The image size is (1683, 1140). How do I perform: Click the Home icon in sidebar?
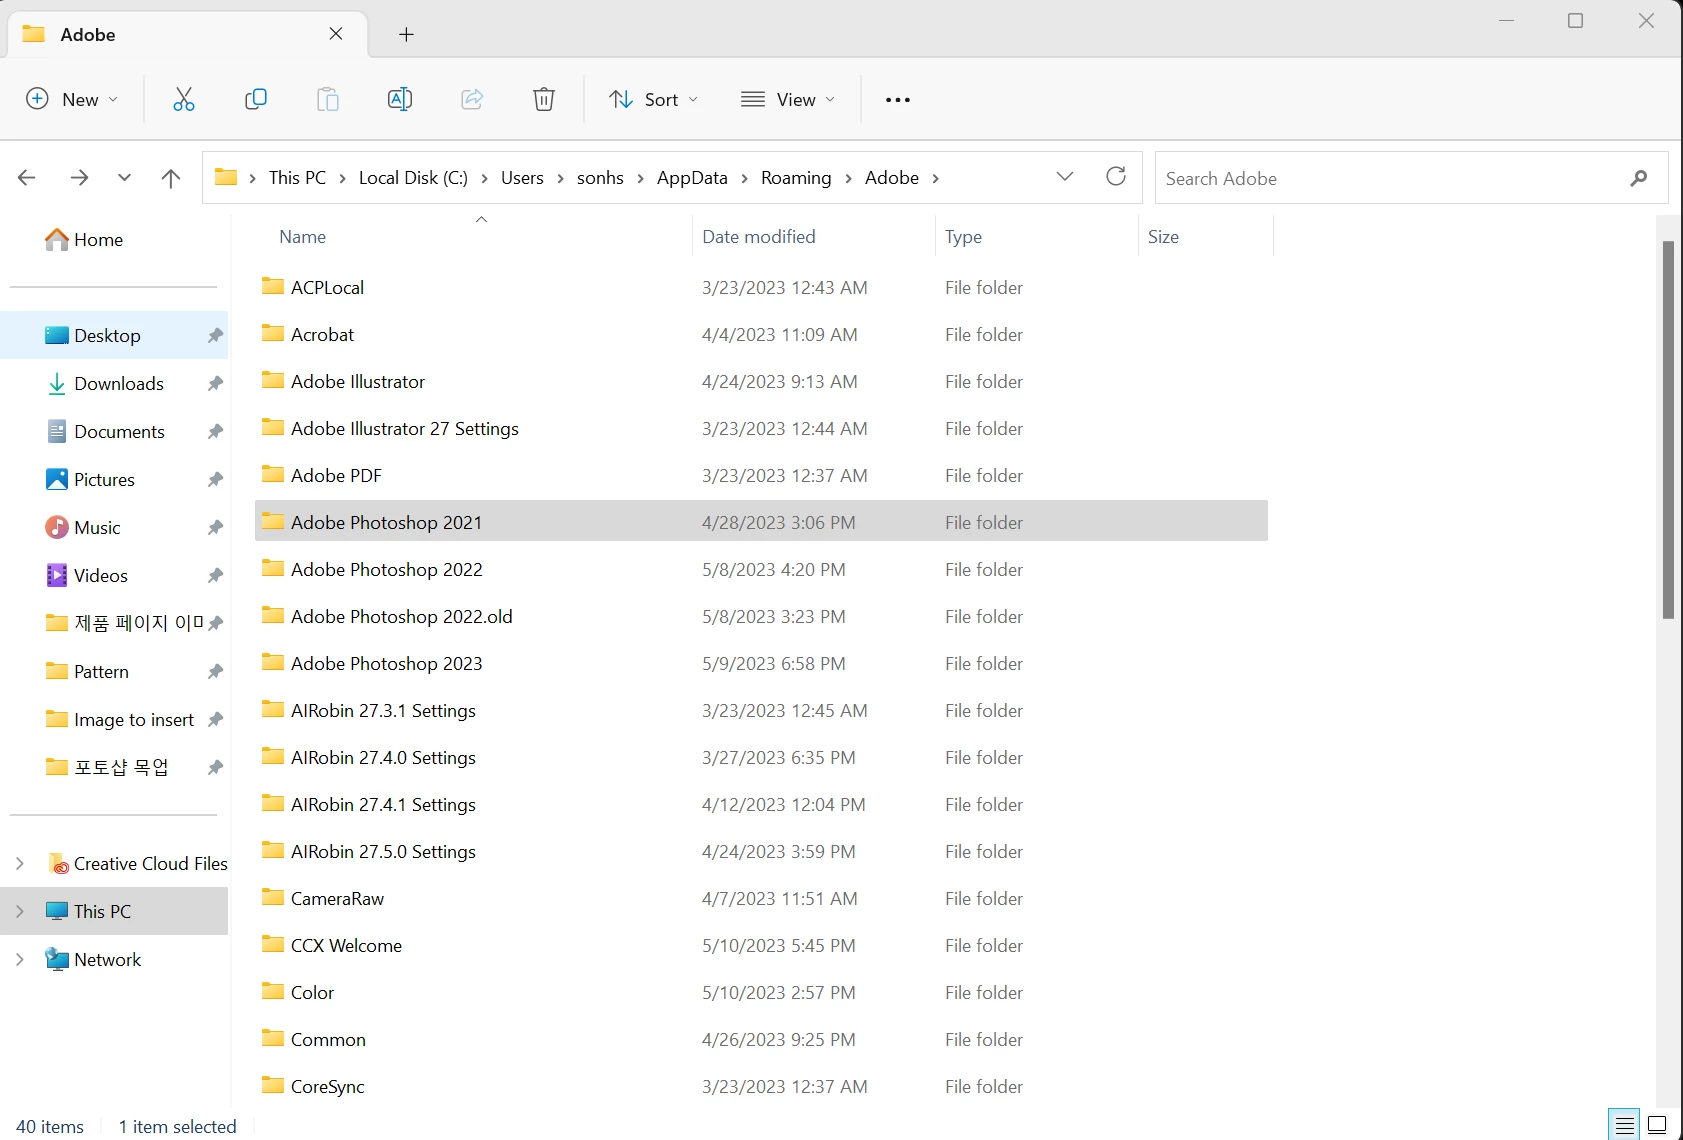pyautogui.click(x=57, y=239)
